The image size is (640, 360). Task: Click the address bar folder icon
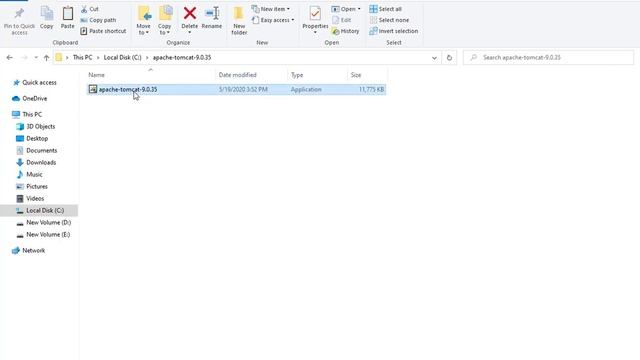coord(59,58)
